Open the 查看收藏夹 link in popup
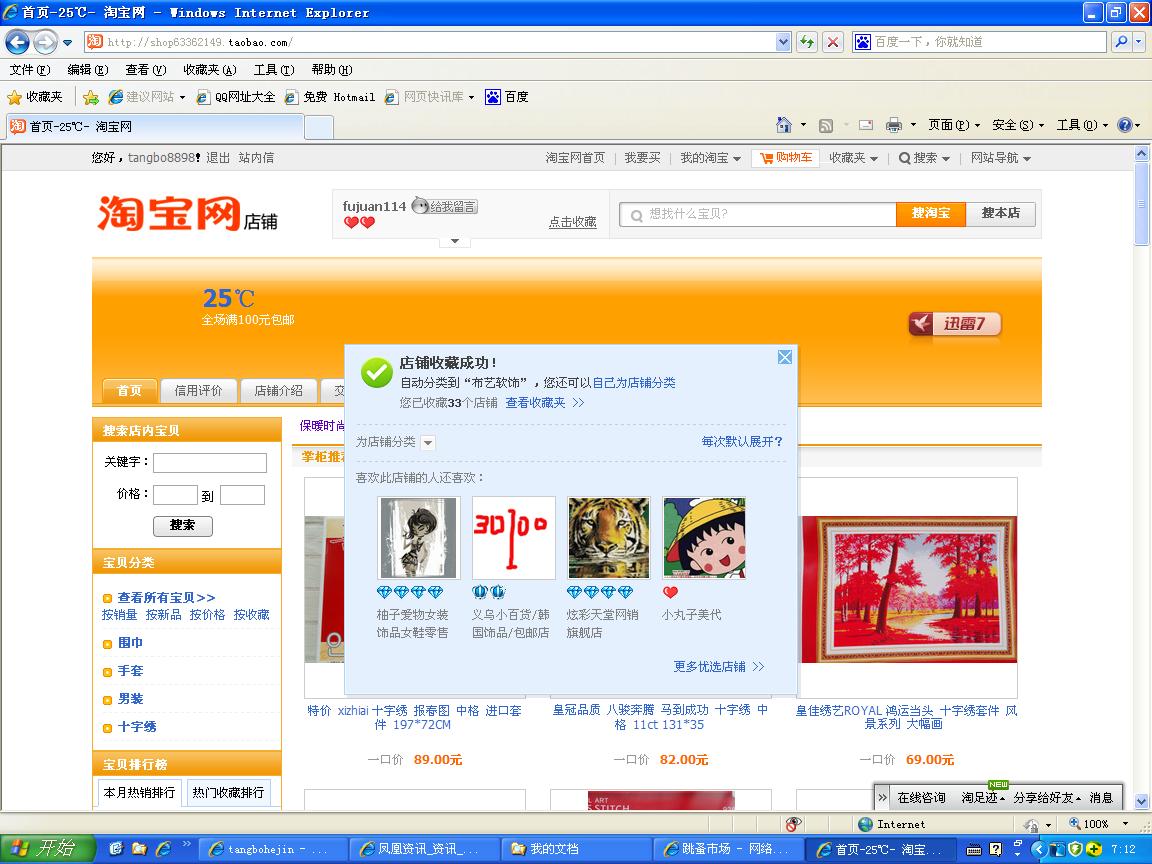 (x=536, y=403)
